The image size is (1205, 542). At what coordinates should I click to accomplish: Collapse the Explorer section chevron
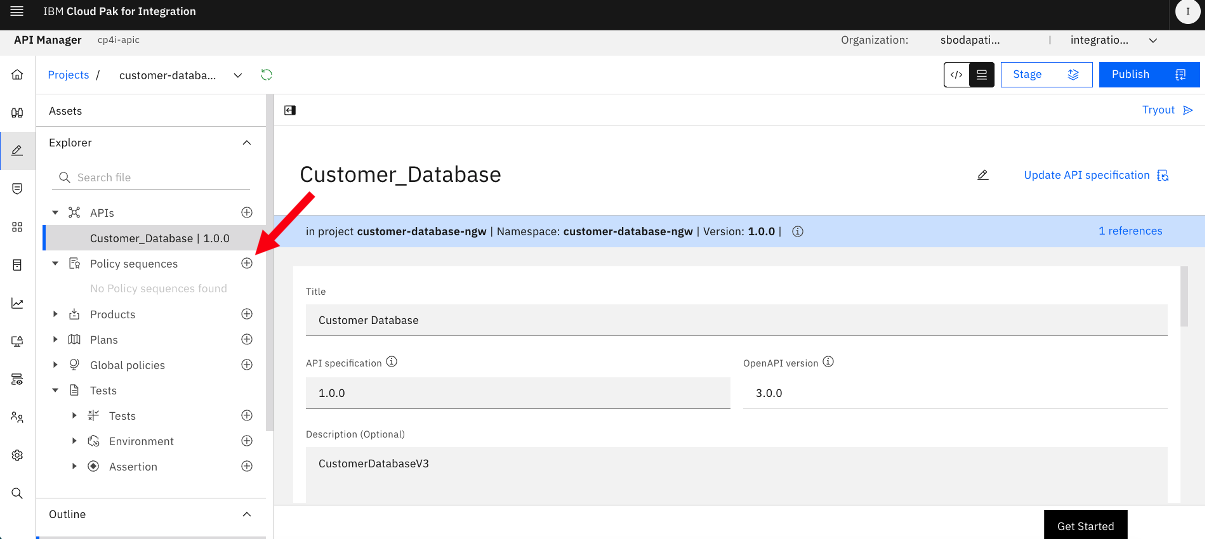point(247,143)
